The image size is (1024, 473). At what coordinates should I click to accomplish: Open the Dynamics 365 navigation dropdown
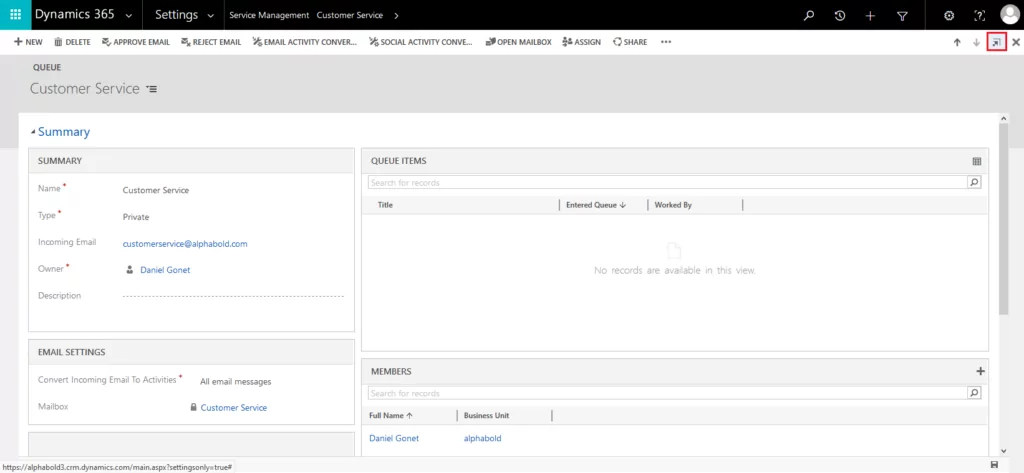pyautogui.click(x=129, y=15)
